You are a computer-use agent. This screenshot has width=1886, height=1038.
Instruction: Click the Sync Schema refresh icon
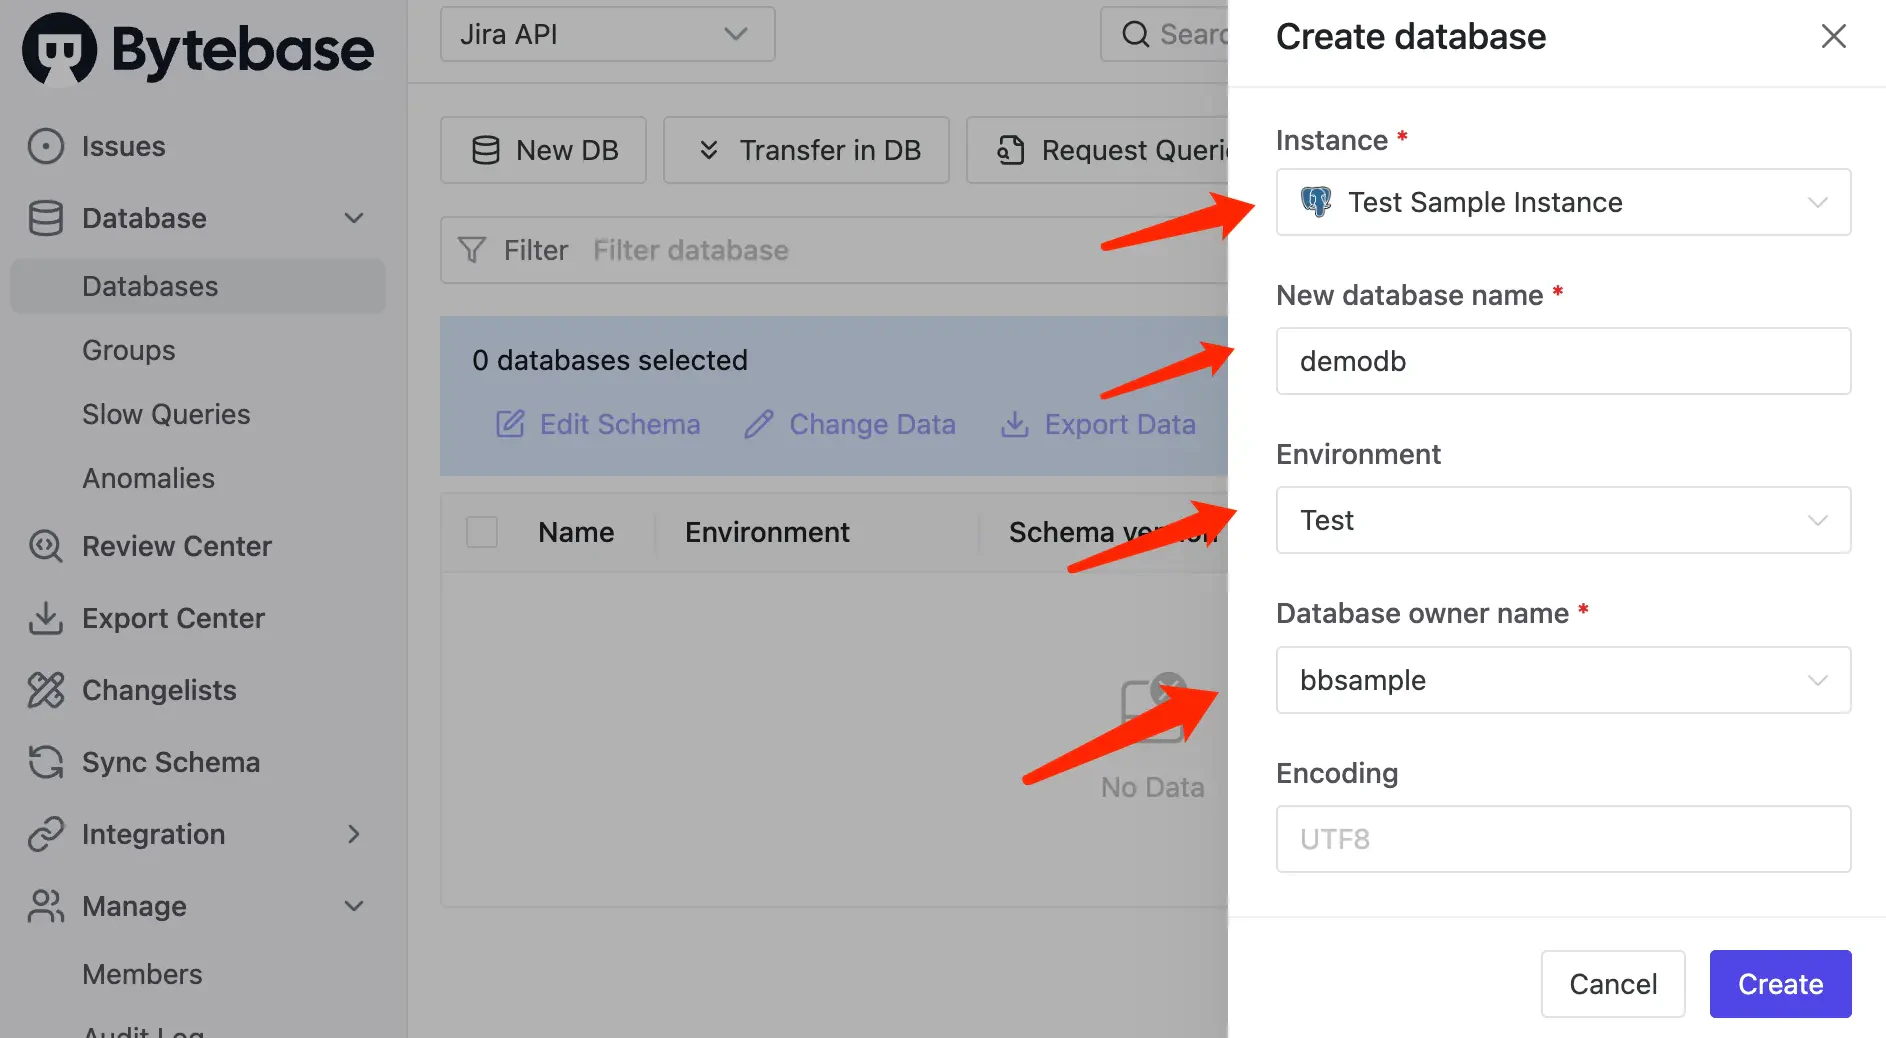pyautogui.click(x=46, y=762)
